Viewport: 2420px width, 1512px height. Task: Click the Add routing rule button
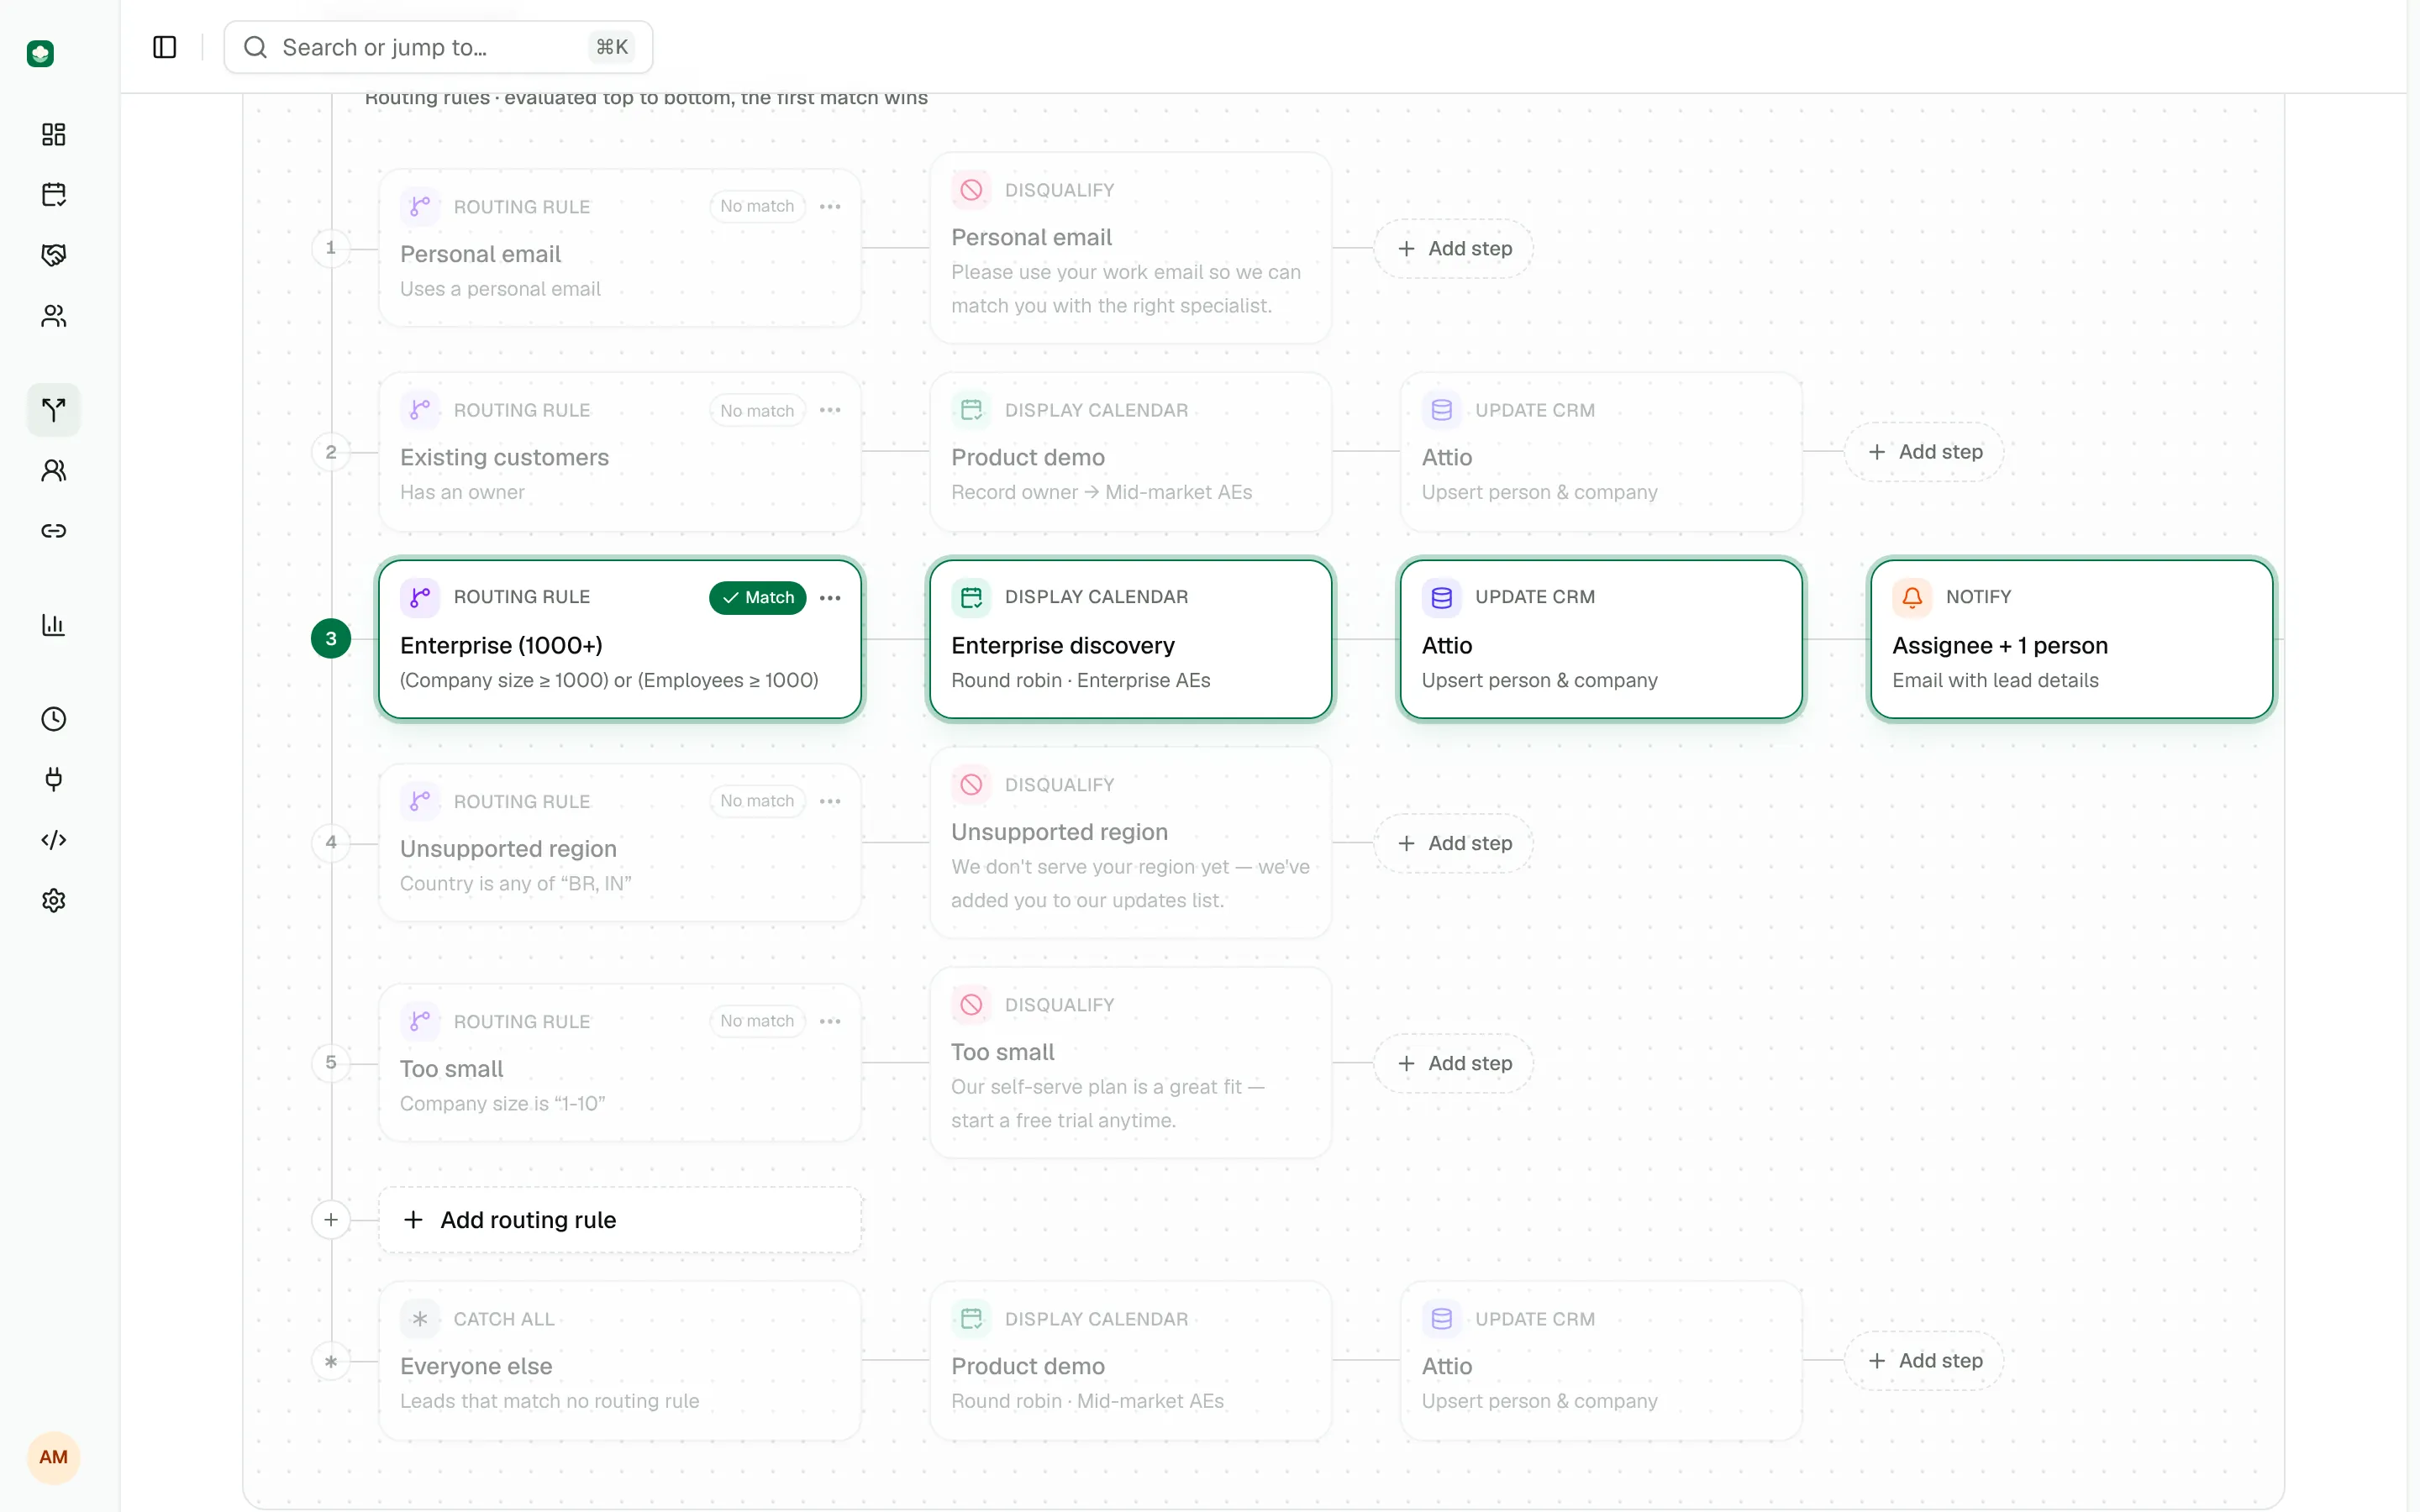coord(620,1220)
